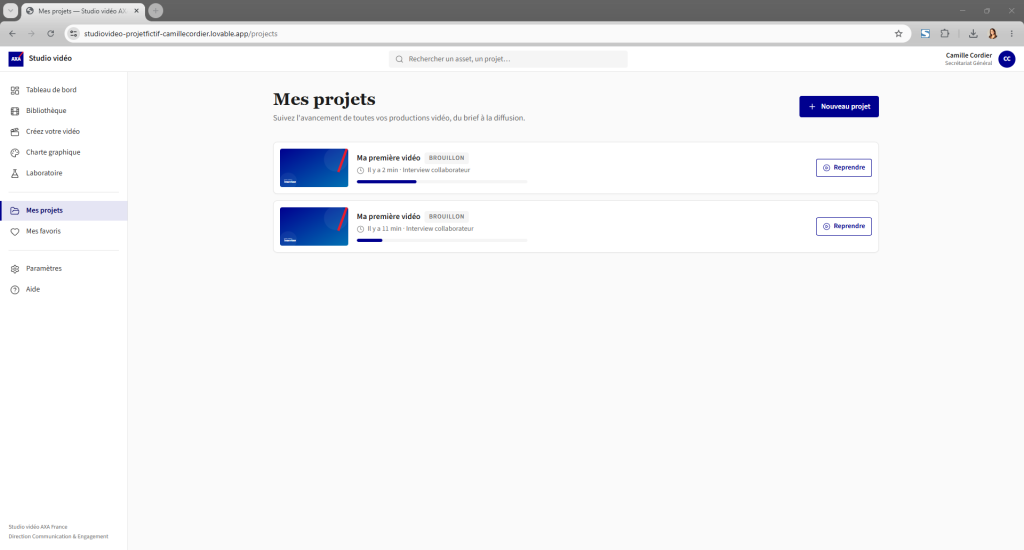The width and height of the screenshot is (1024, 550).
Task: Click the Paramètres gear icon
Action: pos(15,269)
